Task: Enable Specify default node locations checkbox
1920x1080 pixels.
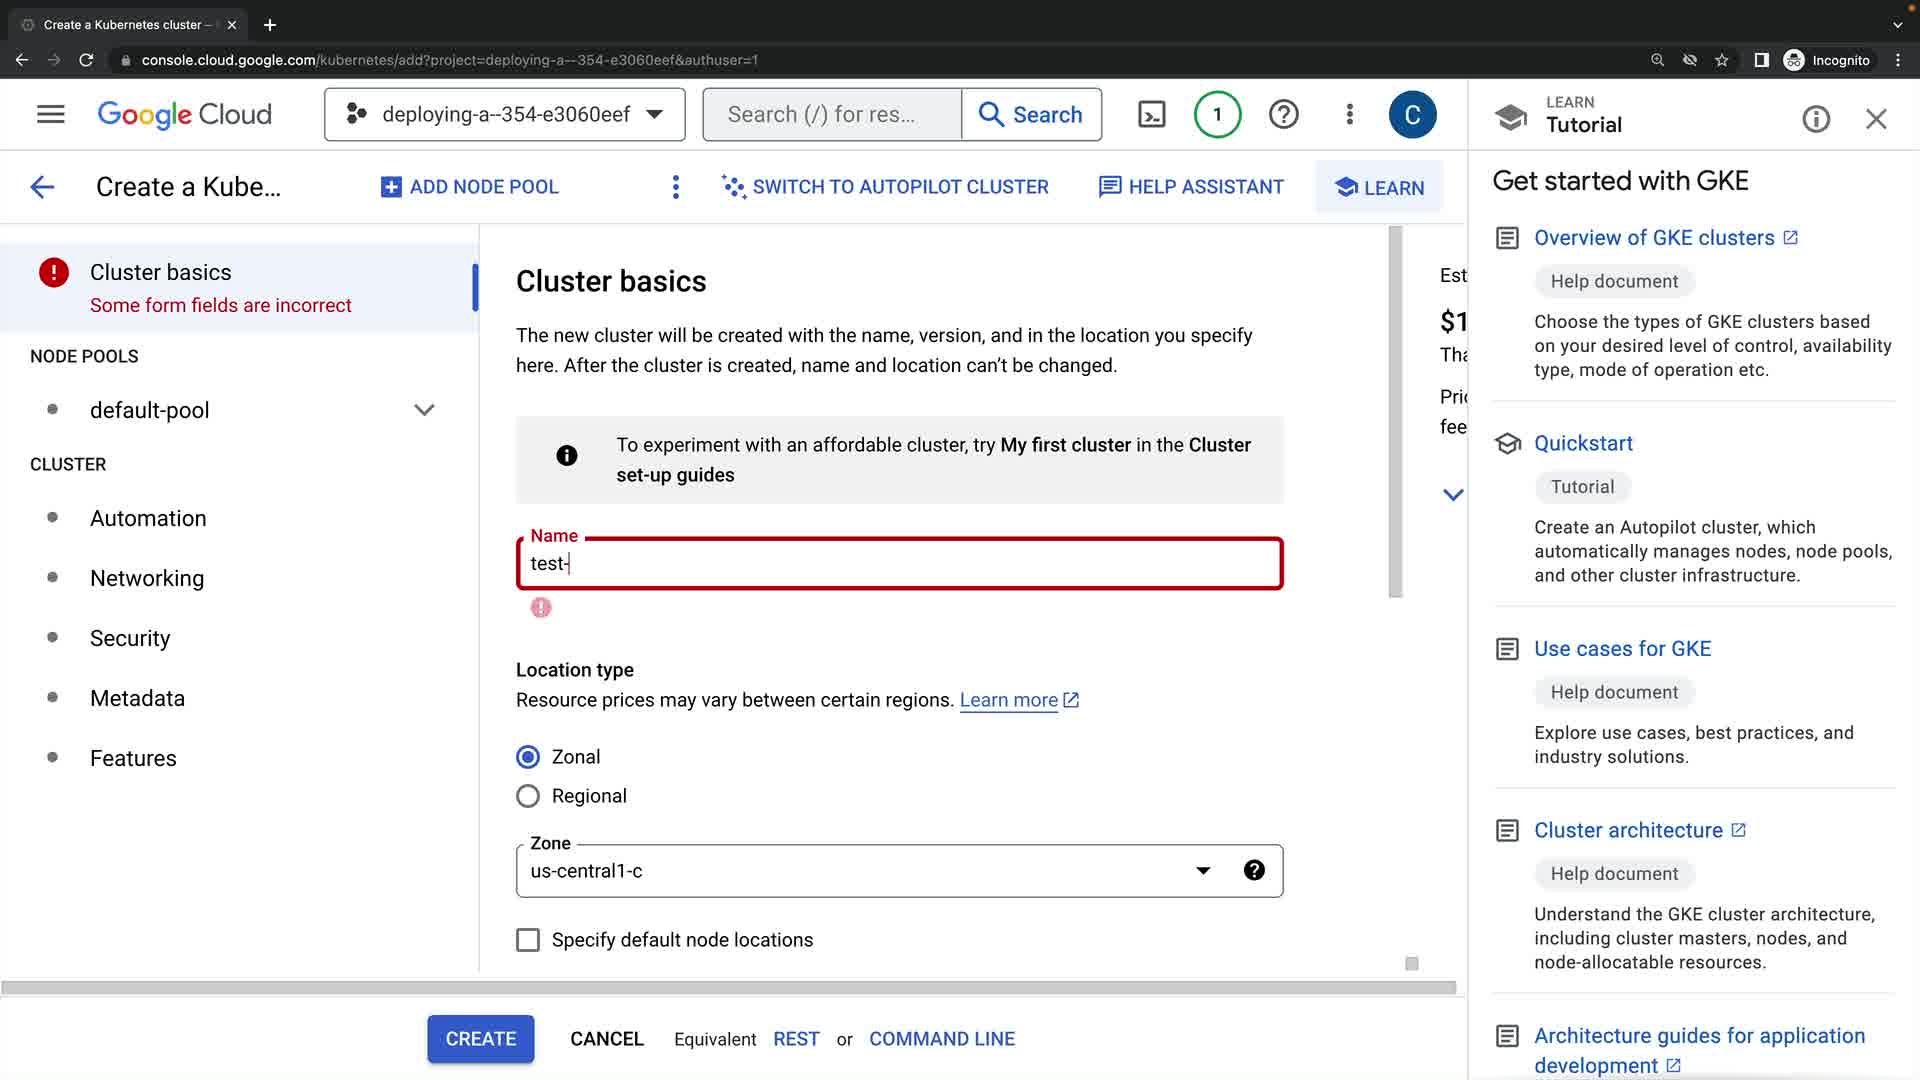Action: [x=528, y=940]
